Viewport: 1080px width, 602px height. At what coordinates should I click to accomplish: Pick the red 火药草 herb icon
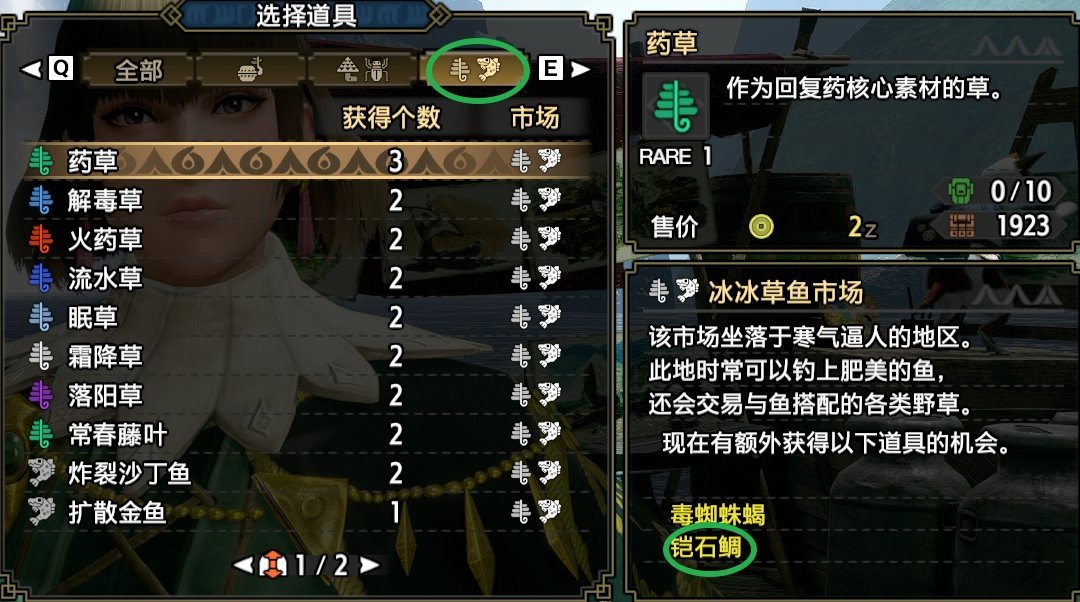41,239
